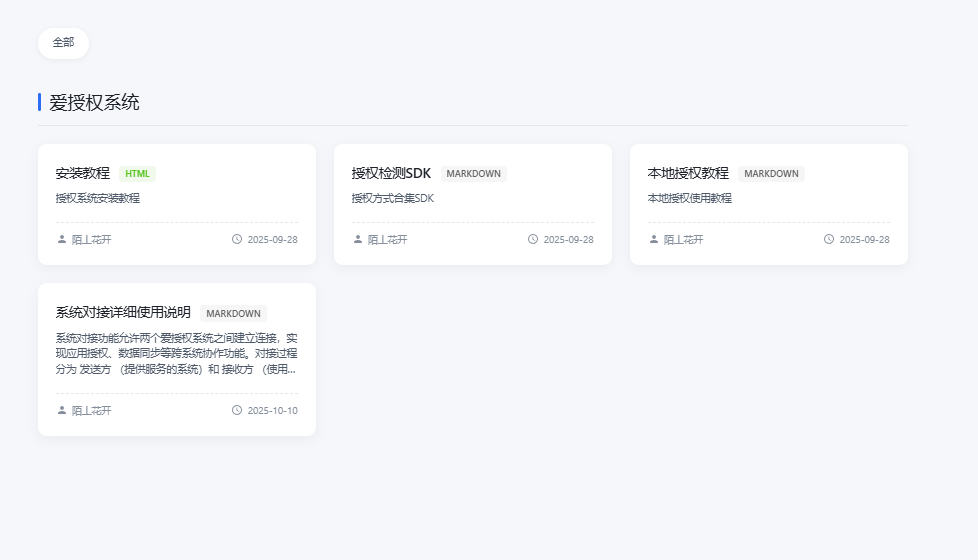Click the MARKDOWN badge on 授权检测SDK
978x560 pixels.
coord(473,174)
